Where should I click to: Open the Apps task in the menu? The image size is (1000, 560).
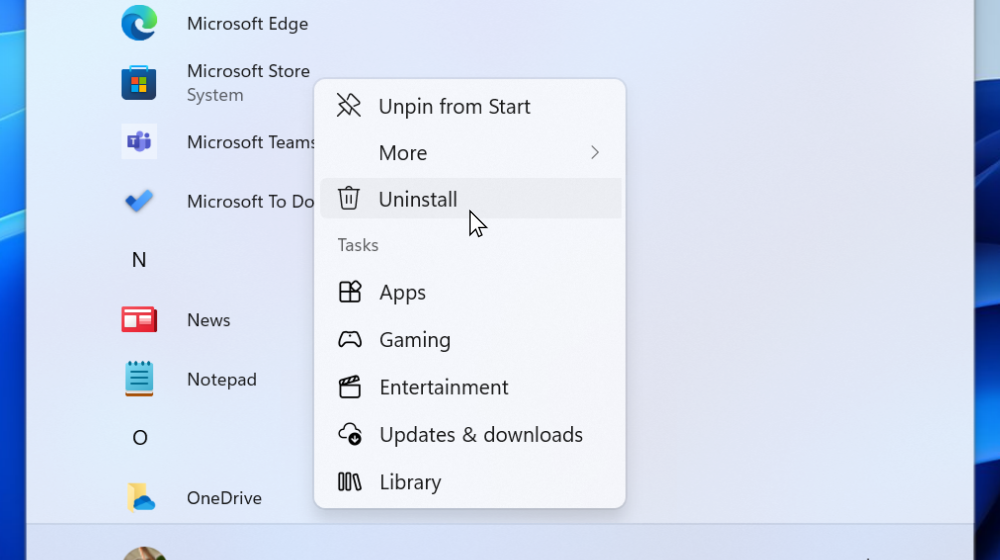[403, 293]
